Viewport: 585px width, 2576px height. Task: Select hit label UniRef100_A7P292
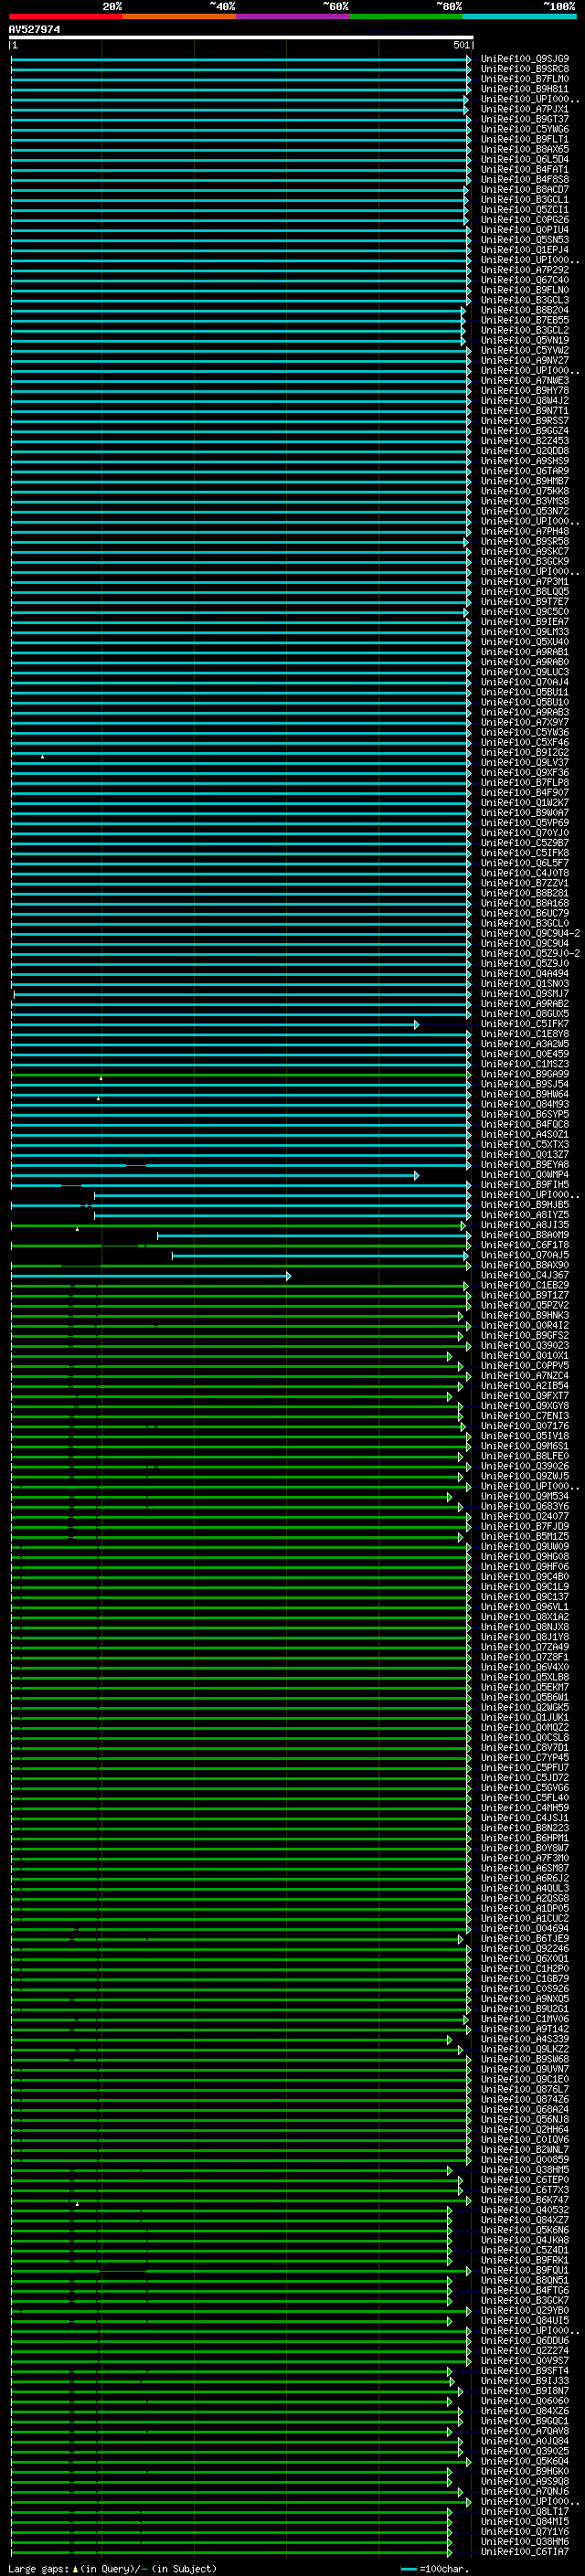(x=525, y=270)
